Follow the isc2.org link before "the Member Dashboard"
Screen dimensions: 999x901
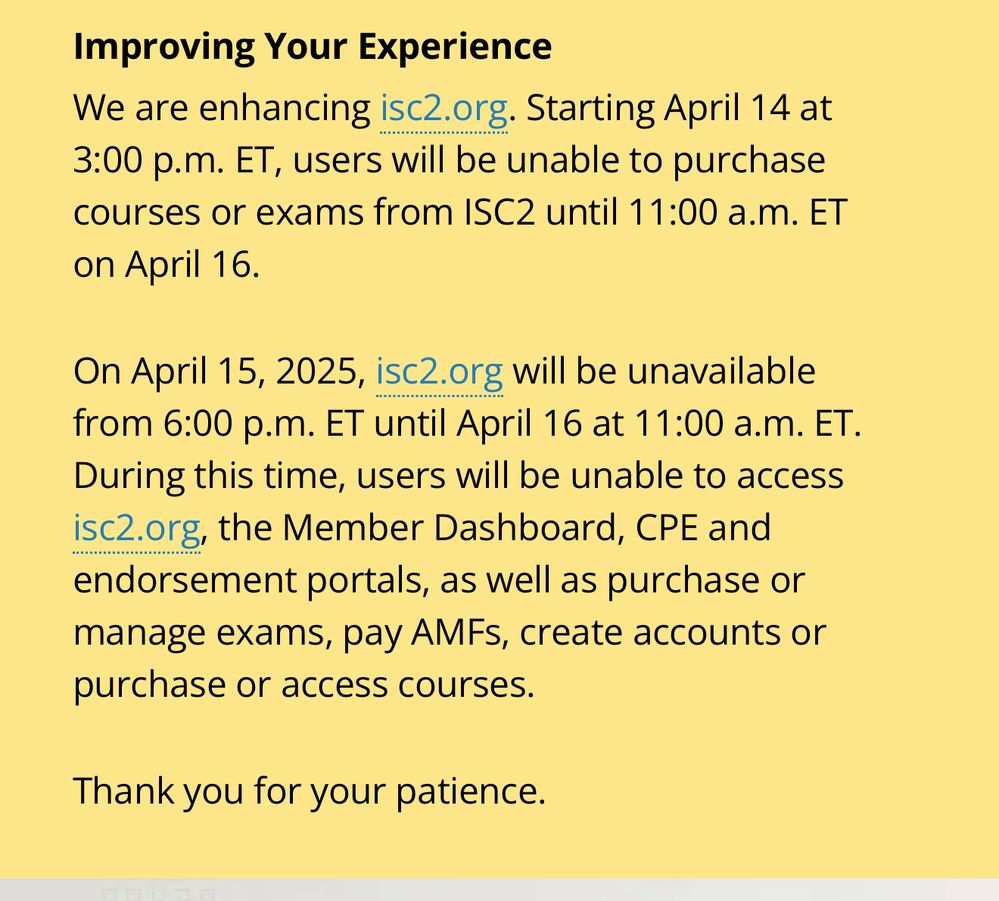click(x=136, y=528)
